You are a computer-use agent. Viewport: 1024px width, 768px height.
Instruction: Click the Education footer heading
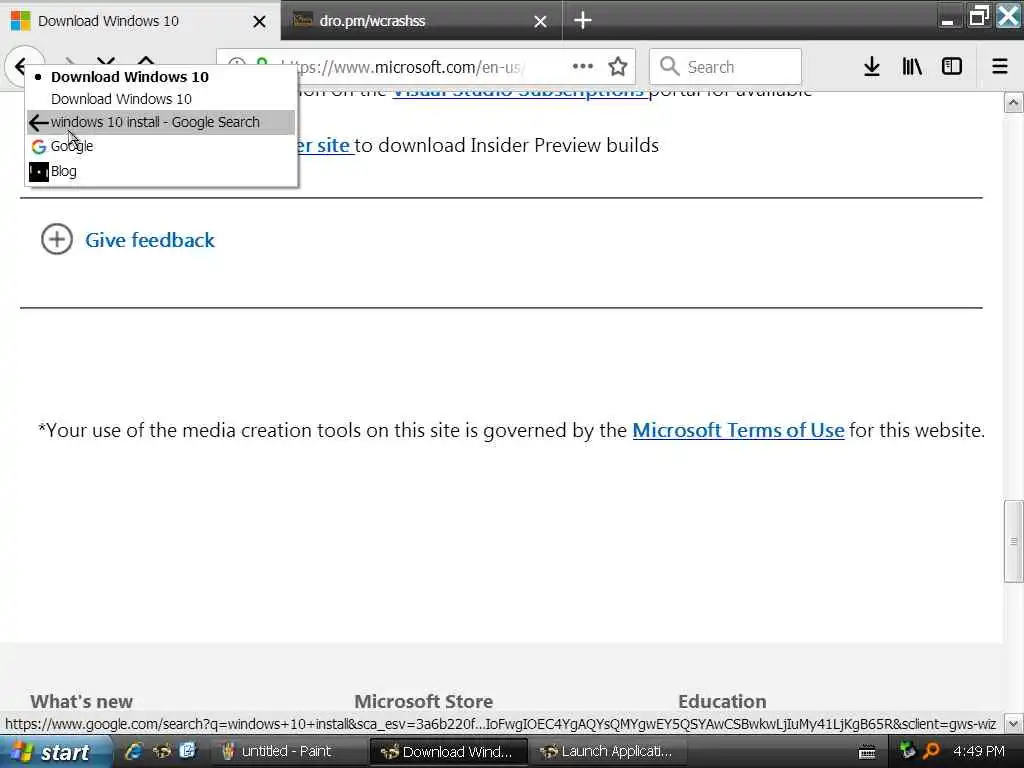click(722, 701)
